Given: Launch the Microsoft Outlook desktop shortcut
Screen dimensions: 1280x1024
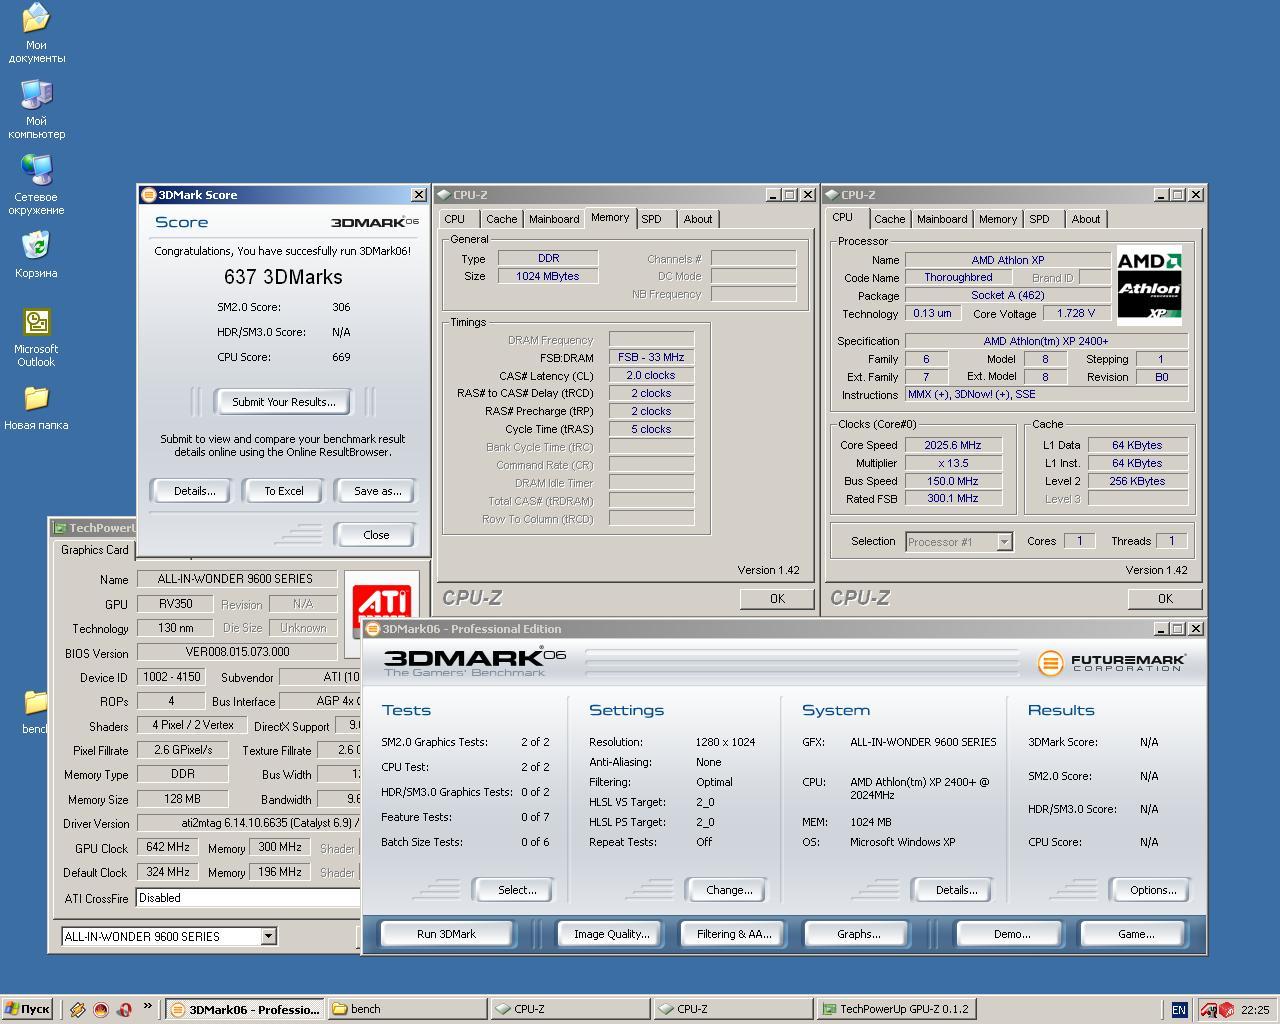Looking at the screenshot, I should click(x=36, y=337).
